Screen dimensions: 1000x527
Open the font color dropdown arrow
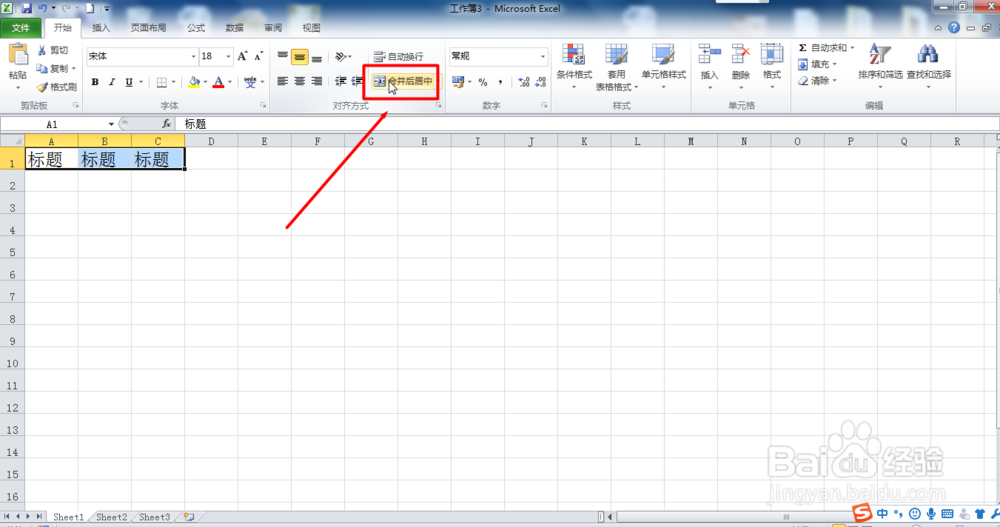pos(230,82)
